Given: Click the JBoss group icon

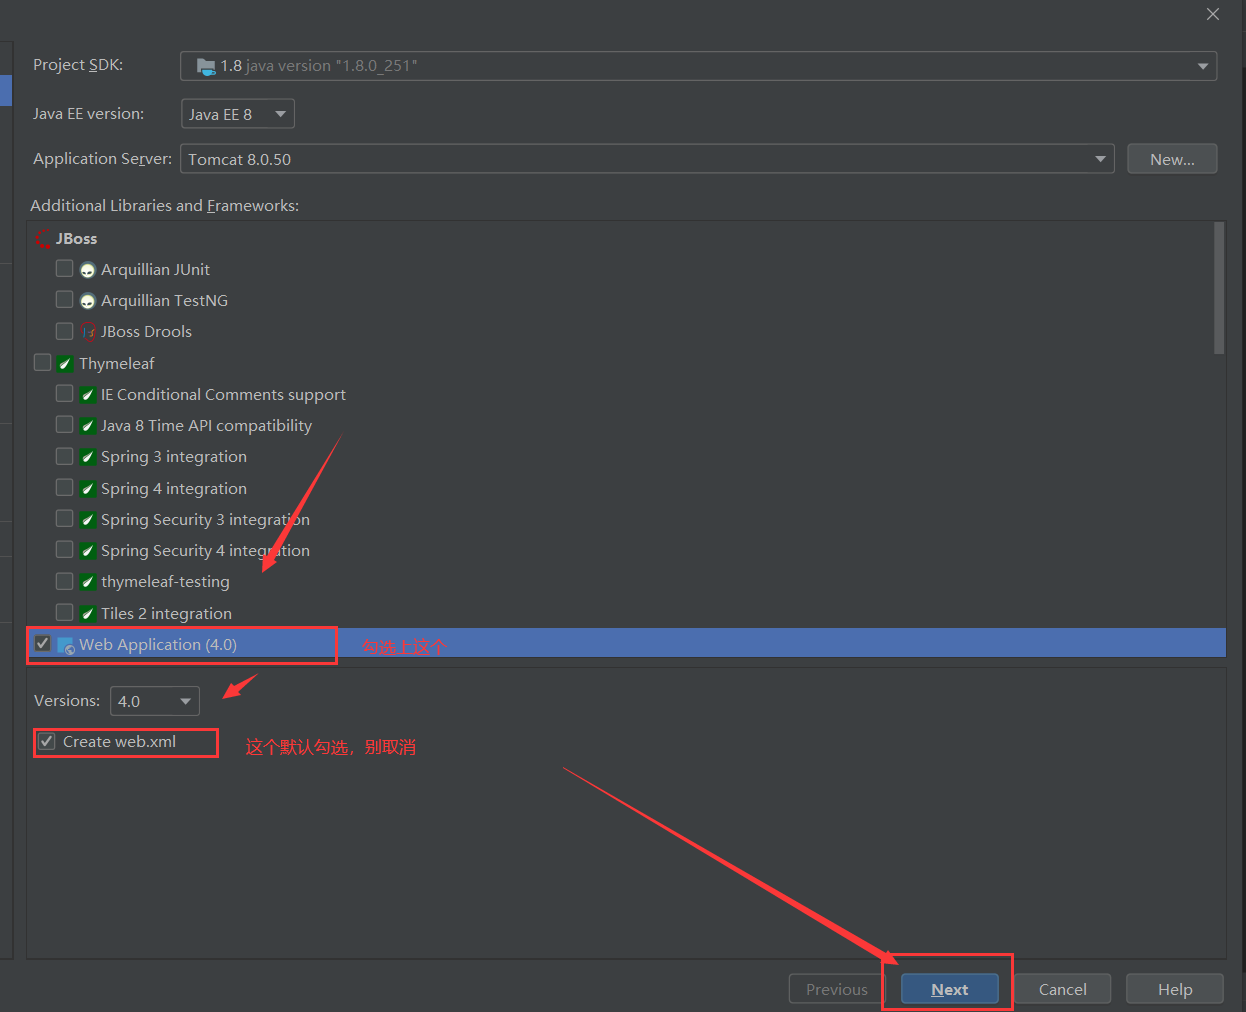Looking at the screenshot, I should tap(43, 239).
